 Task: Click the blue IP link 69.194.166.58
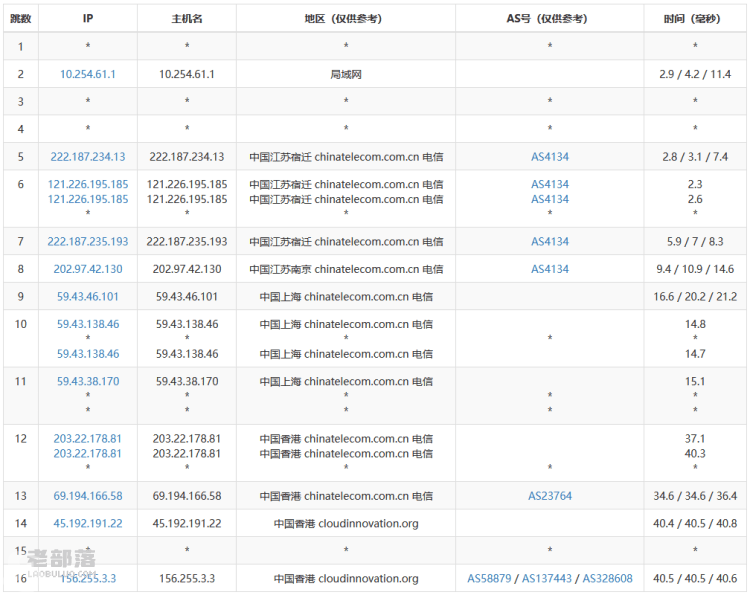[87, 496]
